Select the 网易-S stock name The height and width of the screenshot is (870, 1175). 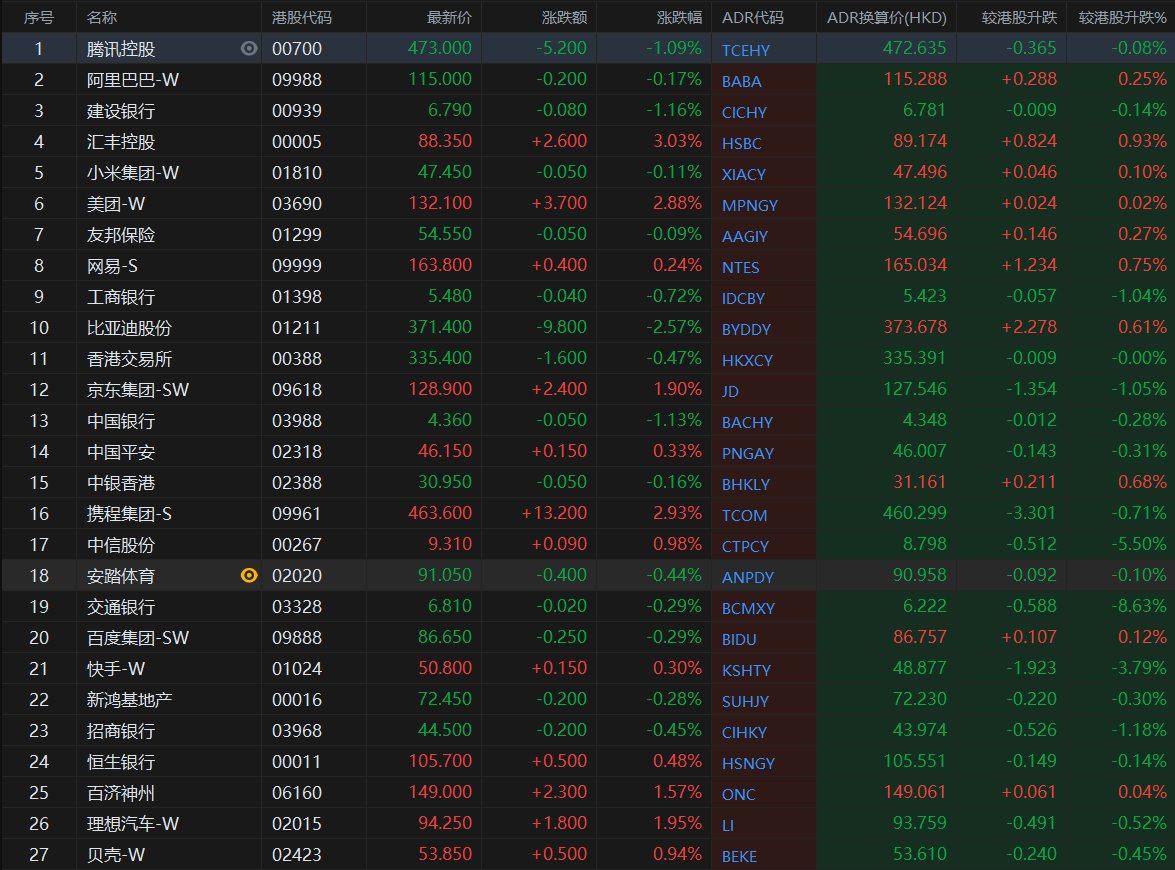pos(112,265)
